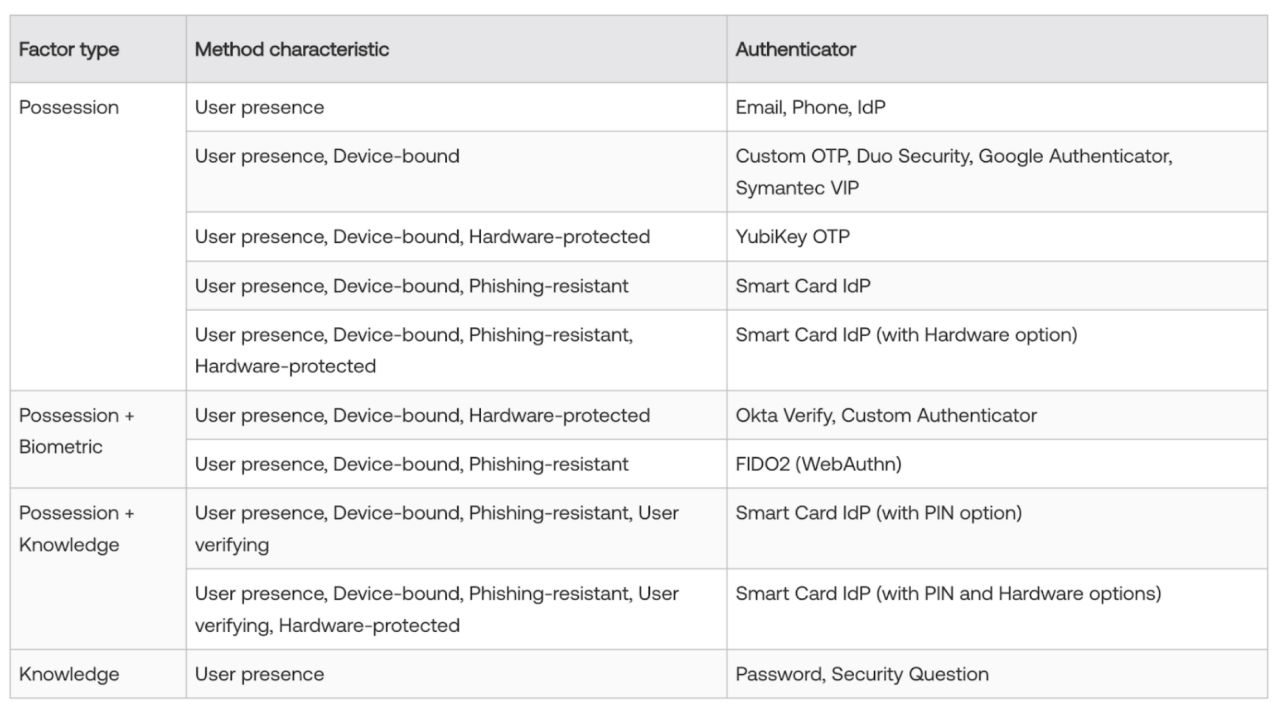Click the "Authenticator" column header

(796, 49)
